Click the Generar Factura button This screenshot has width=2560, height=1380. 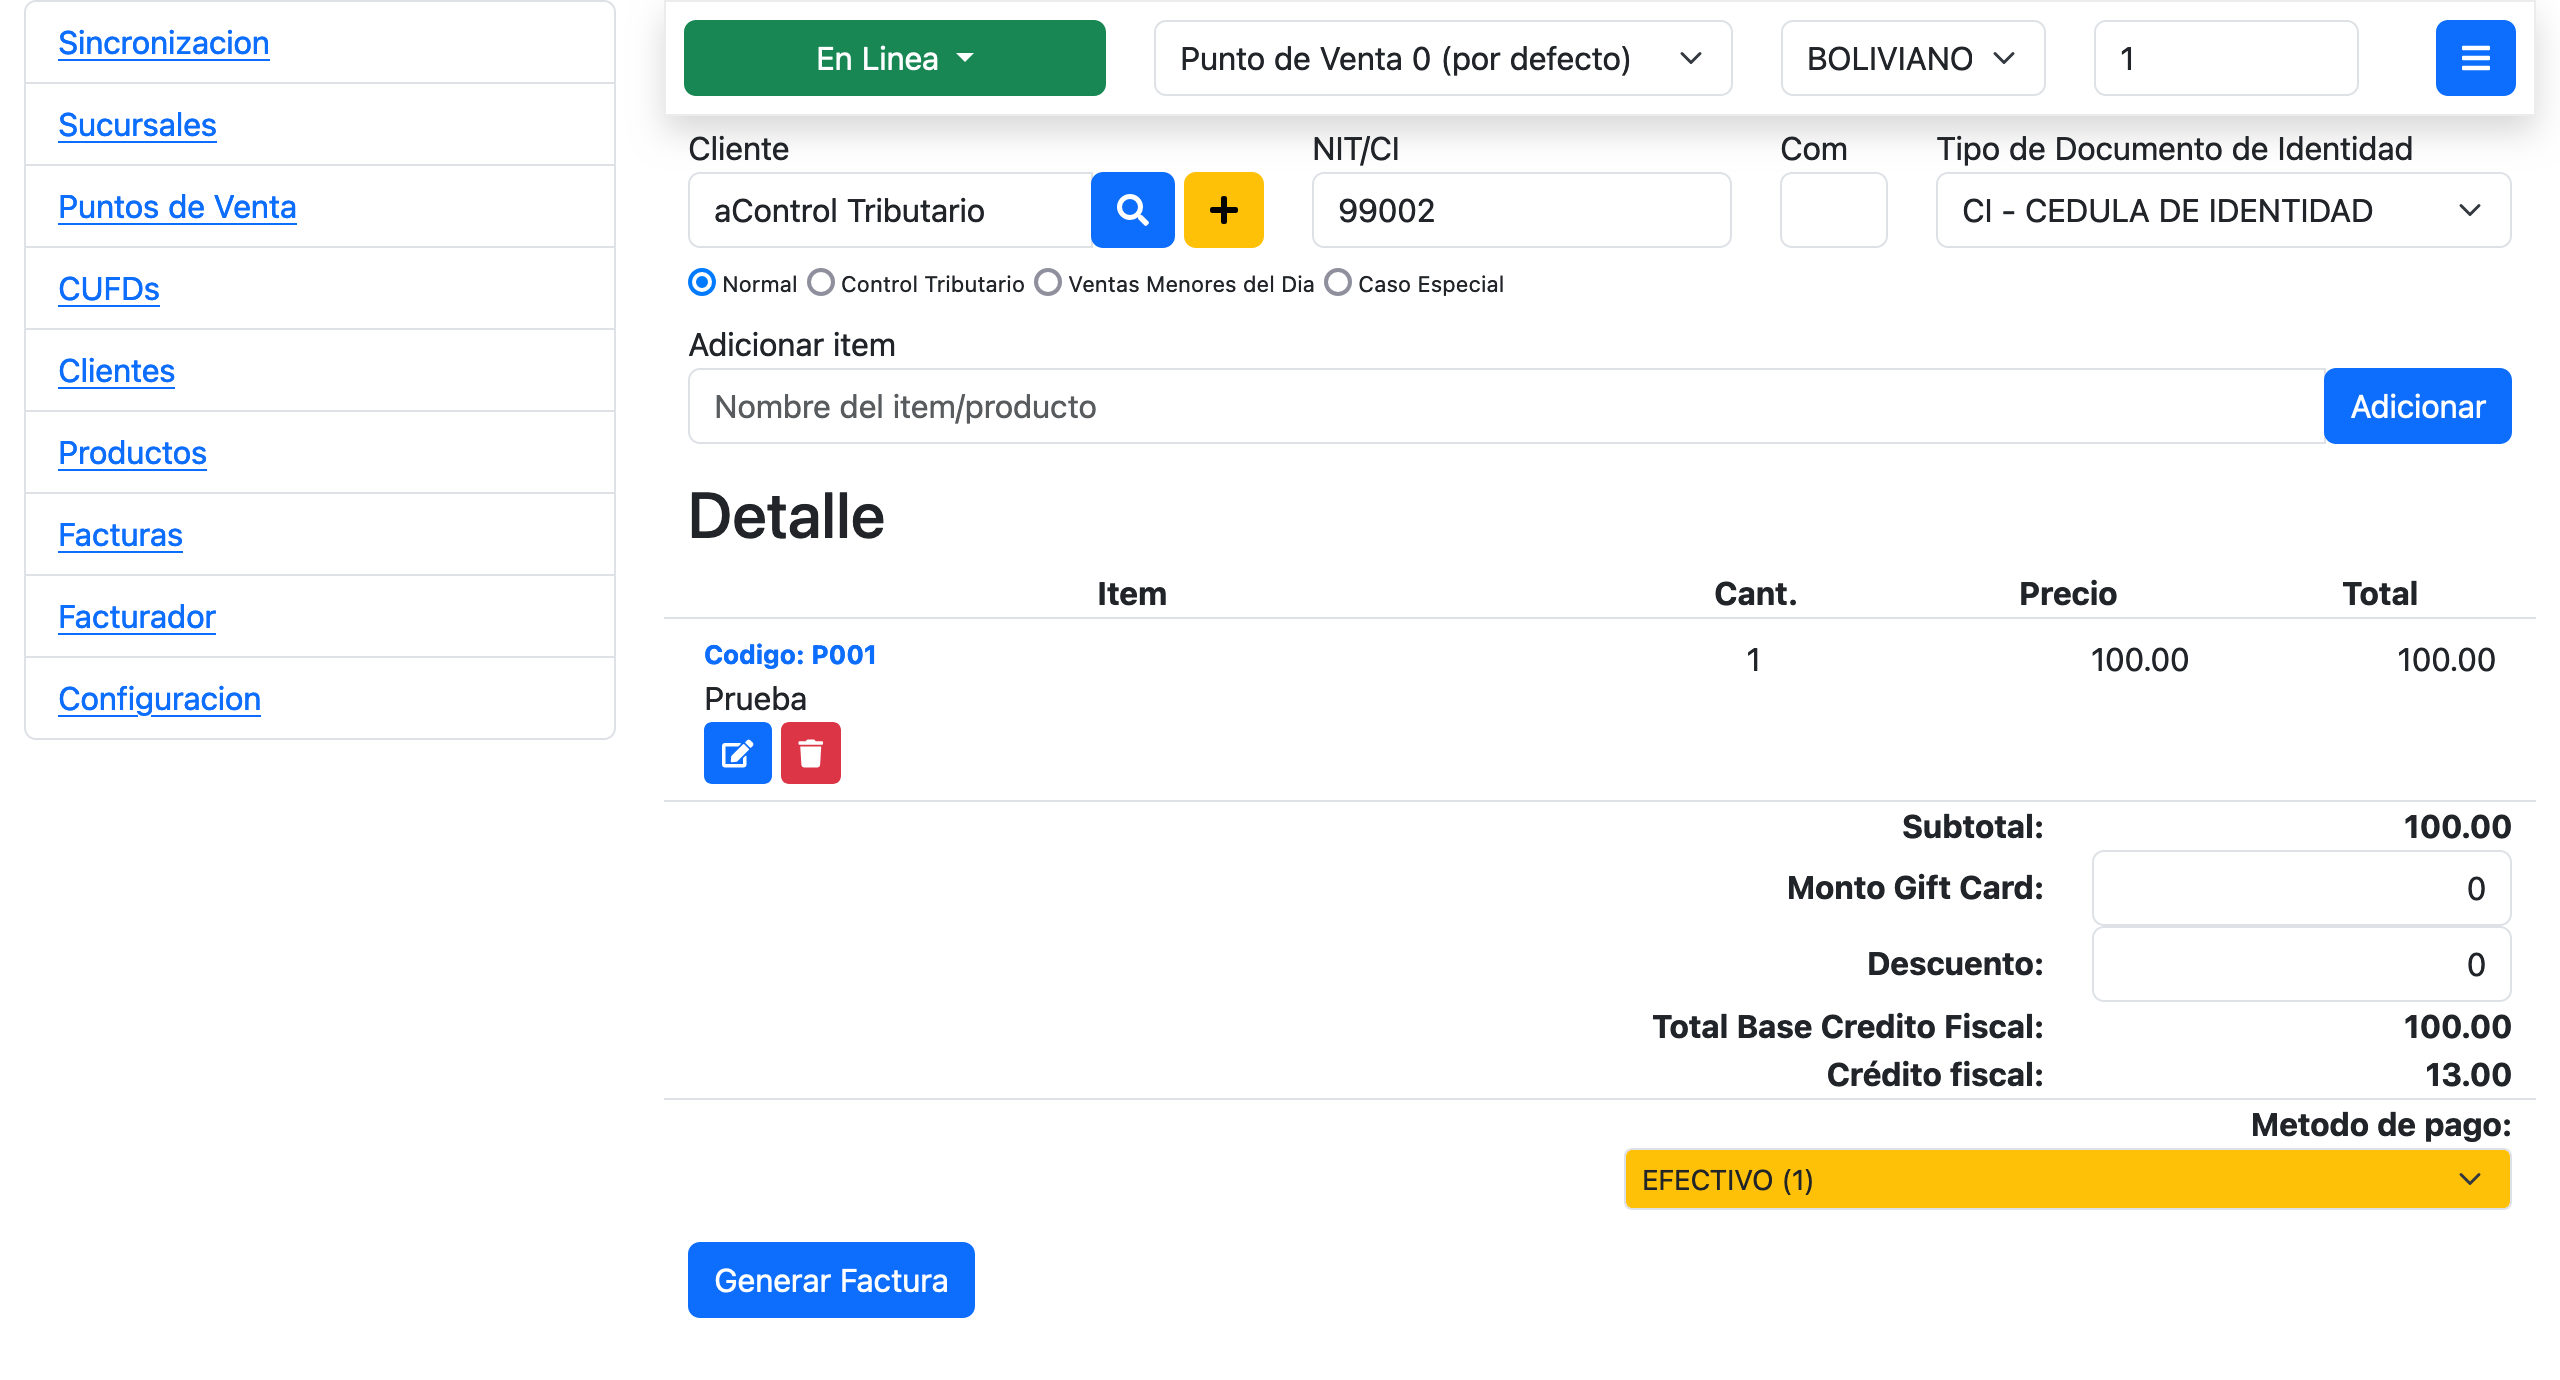pos(830,1280)
